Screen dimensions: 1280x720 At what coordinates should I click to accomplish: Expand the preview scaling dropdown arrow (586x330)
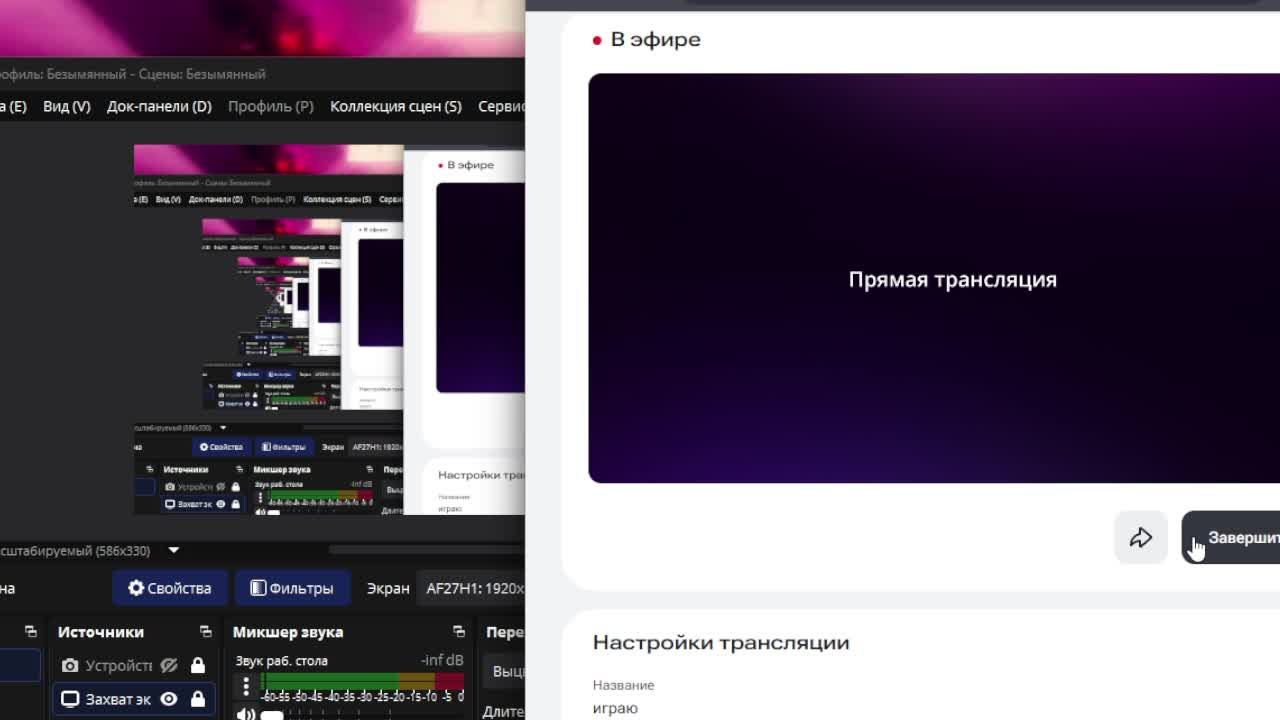174,550
